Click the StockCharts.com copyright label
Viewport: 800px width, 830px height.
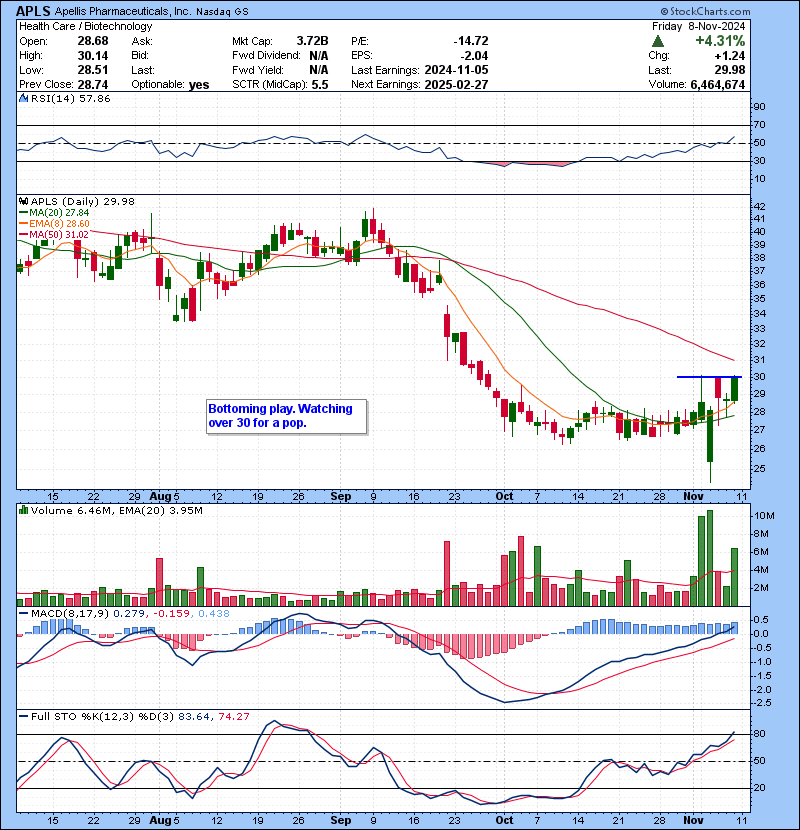[x=705, y=11]
